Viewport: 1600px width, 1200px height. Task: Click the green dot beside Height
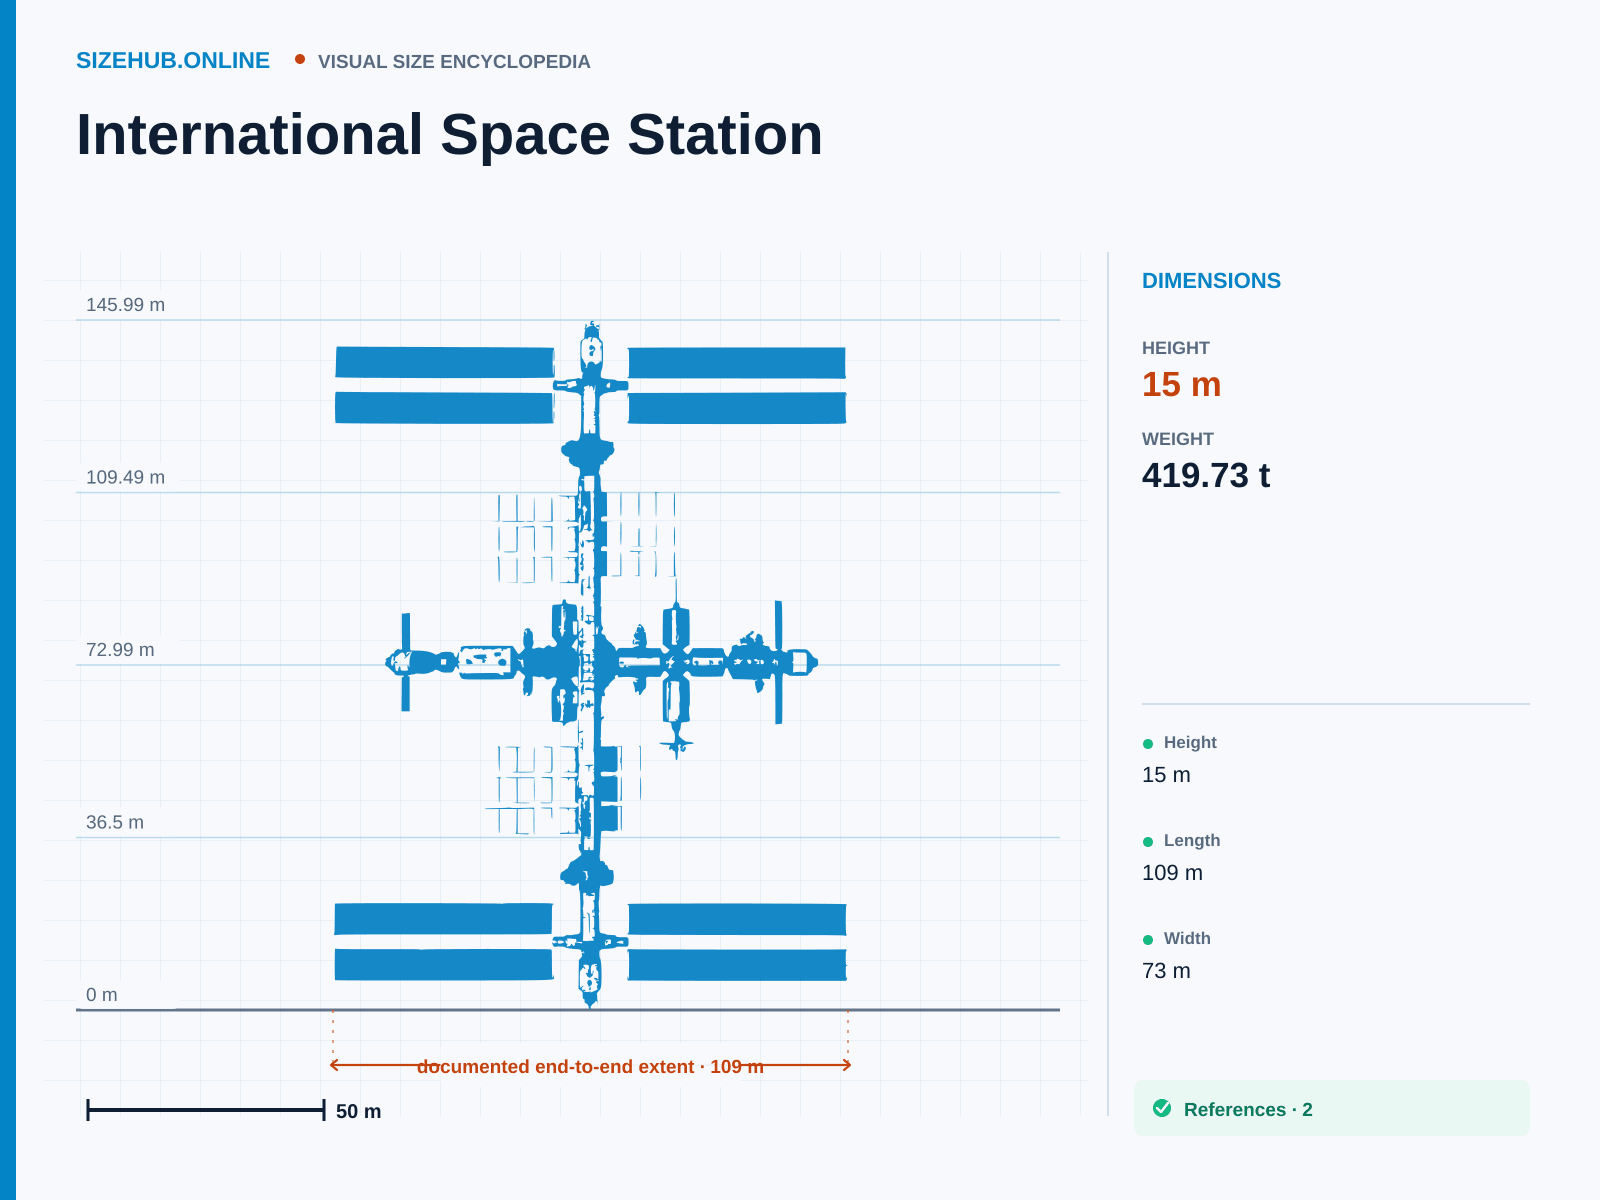[x=1148, y=743]
